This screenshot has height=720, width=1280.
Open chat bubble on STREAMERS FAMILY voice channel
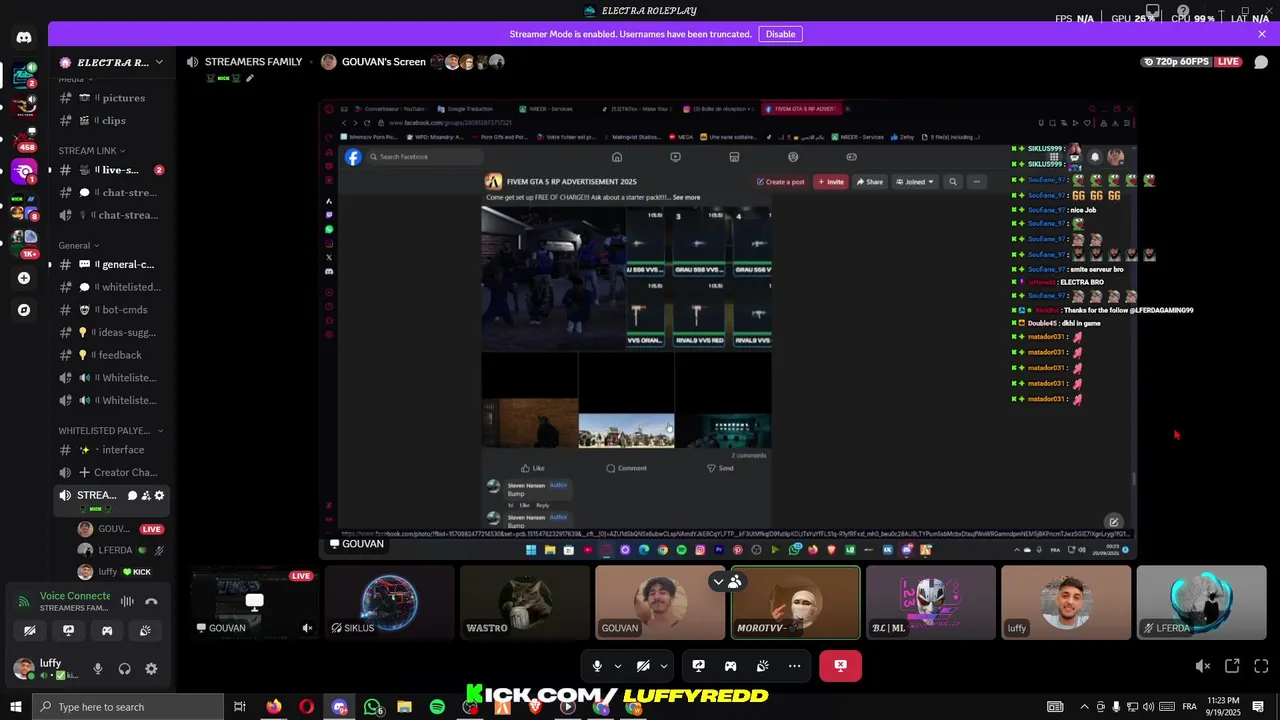click(x=132, y=495)
